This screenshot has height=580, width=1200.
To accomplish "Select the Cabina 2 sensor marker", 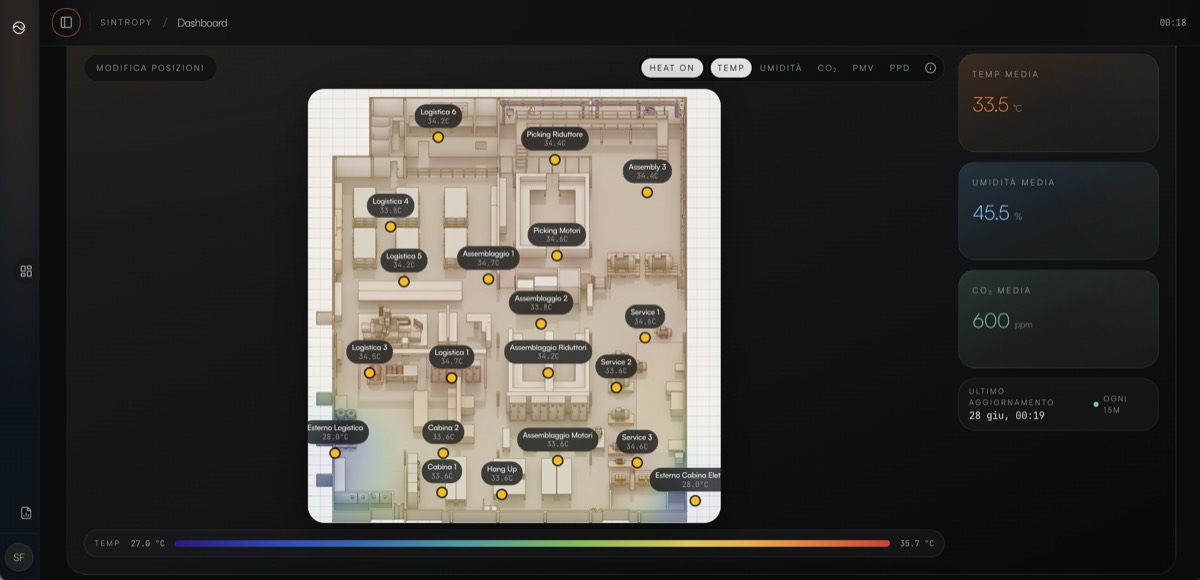I will pyautogui.click(x=443, y=453).
